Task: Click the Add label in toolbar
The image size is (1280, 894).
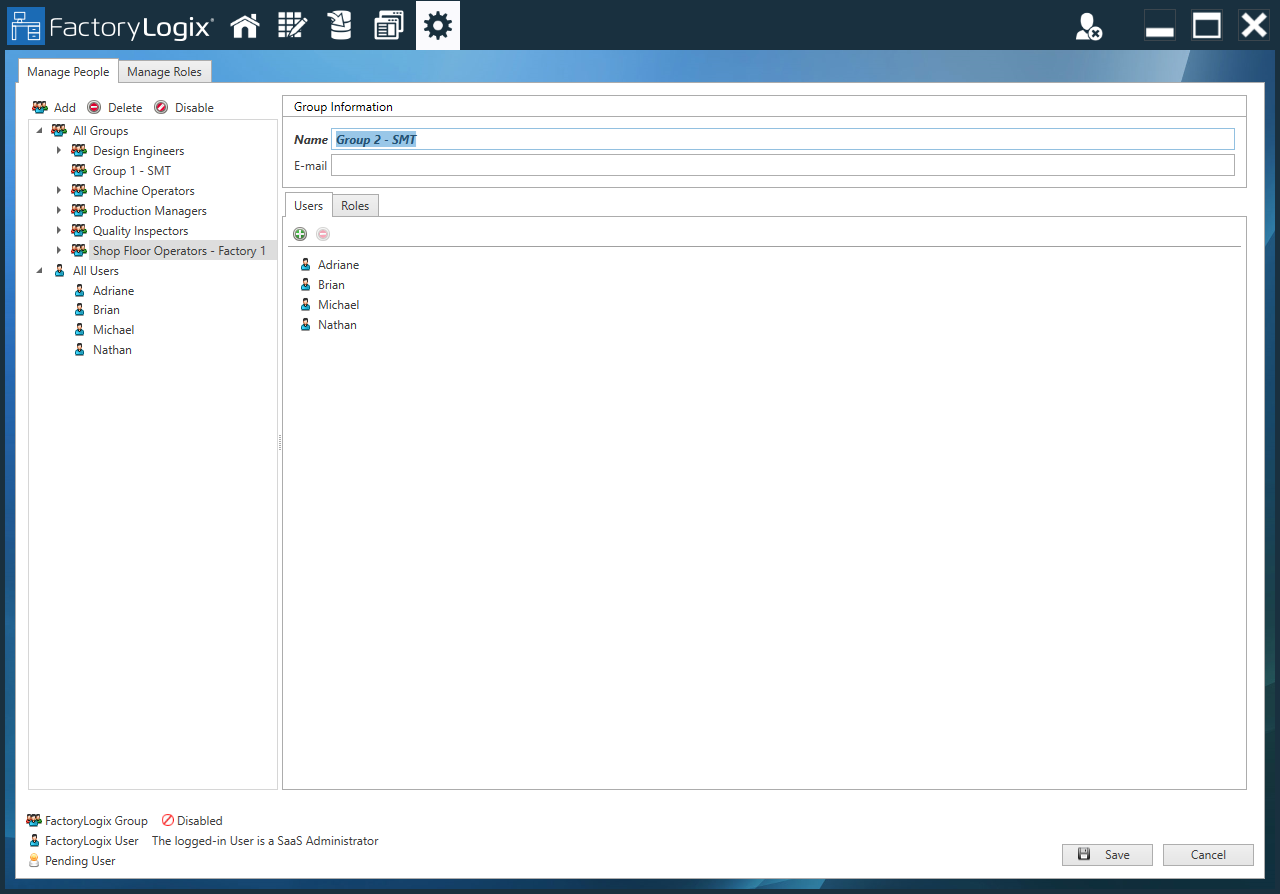Action: coord(65,108)
